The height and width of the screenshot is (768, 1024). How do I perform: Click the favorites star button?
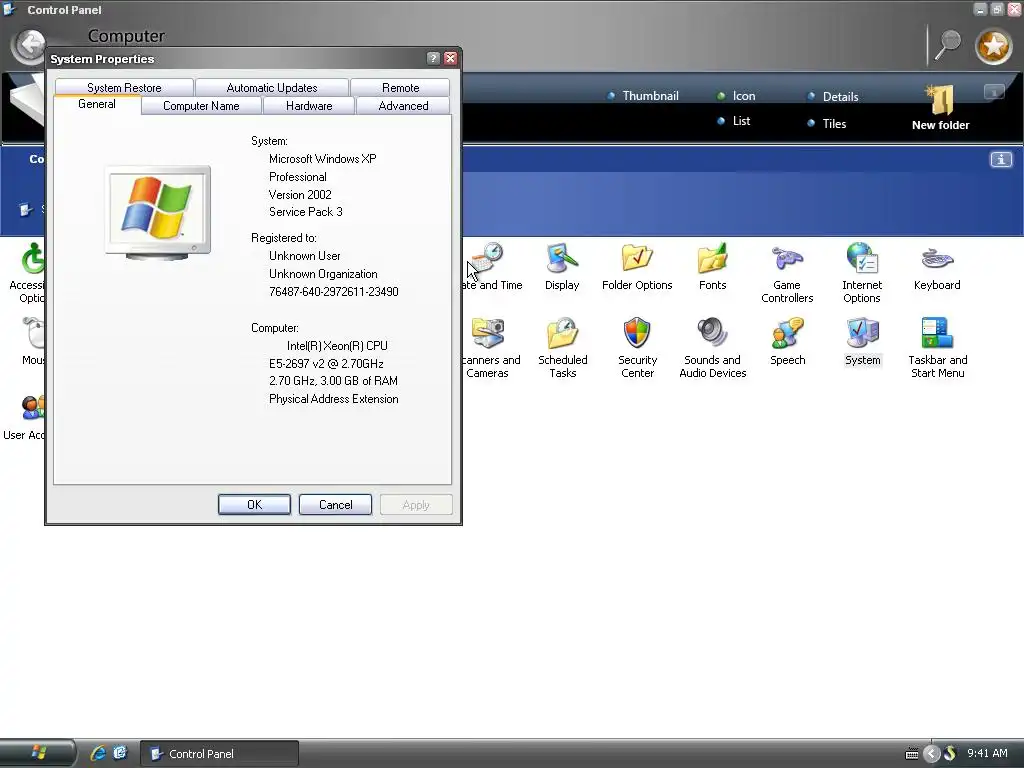993,46
